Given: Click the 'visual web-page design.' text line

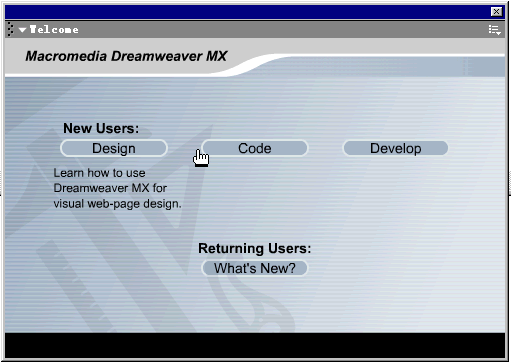Looking at the screenshot, I should point(117,204).
